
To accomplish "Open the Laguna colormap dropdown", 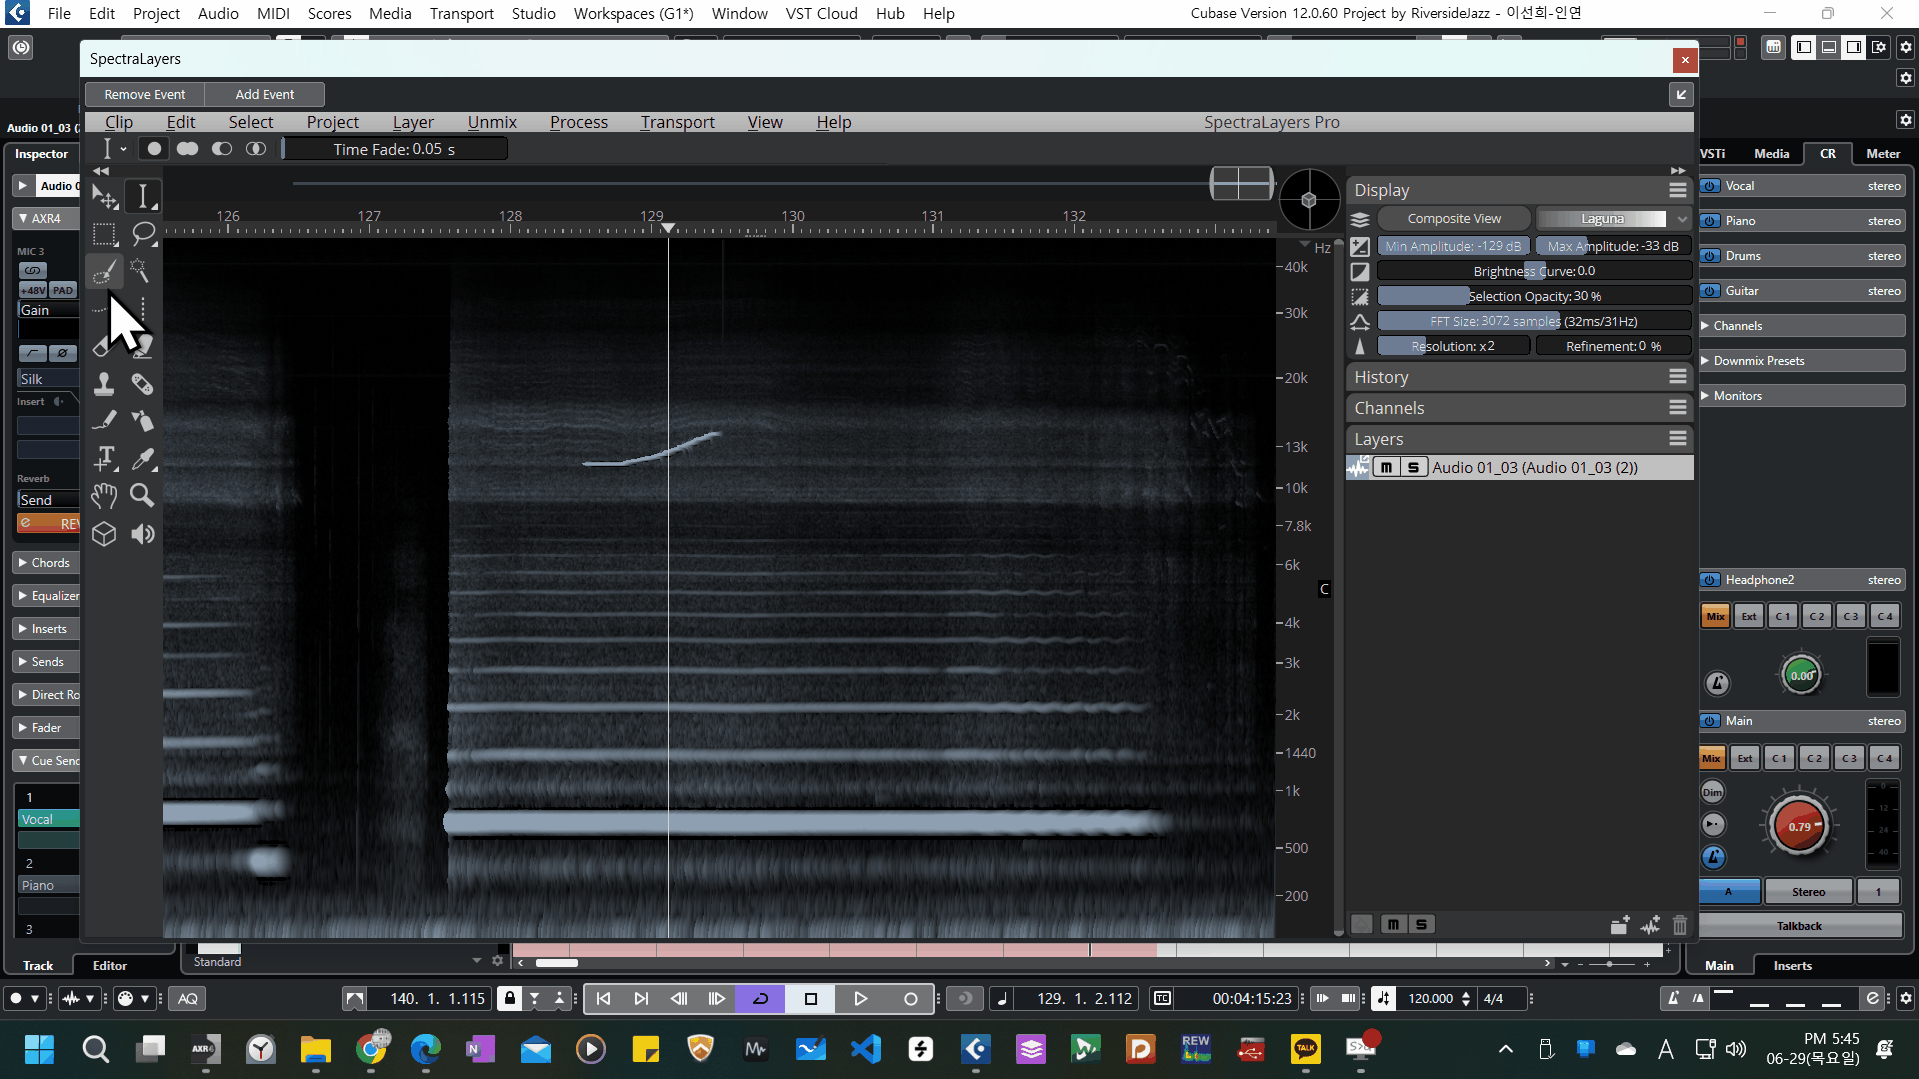I will pyautogui.click(x=1612, y=219).
